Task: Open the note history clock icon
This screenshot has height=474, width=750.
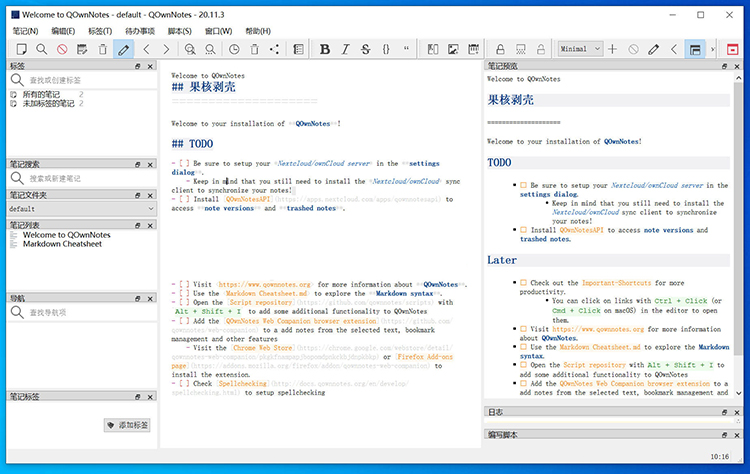Action: [x=234, y=49]
